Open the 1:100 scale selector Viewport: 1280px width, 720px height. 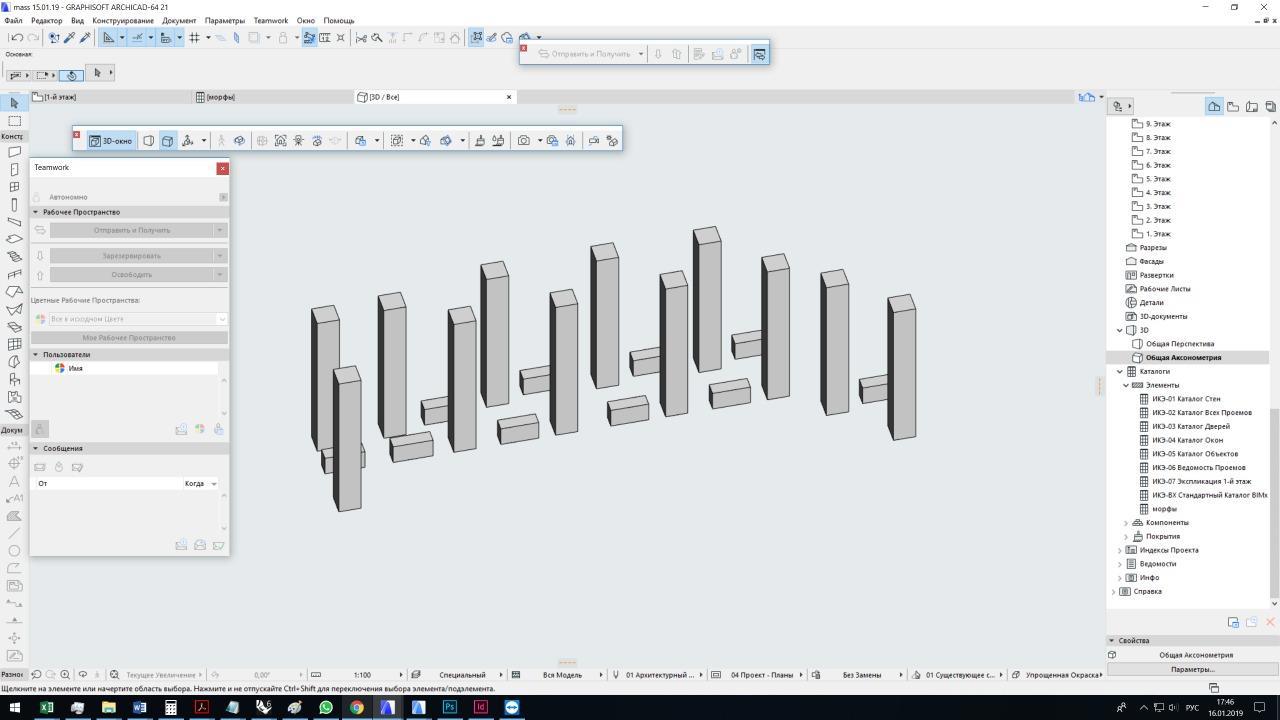click(362, 675)
